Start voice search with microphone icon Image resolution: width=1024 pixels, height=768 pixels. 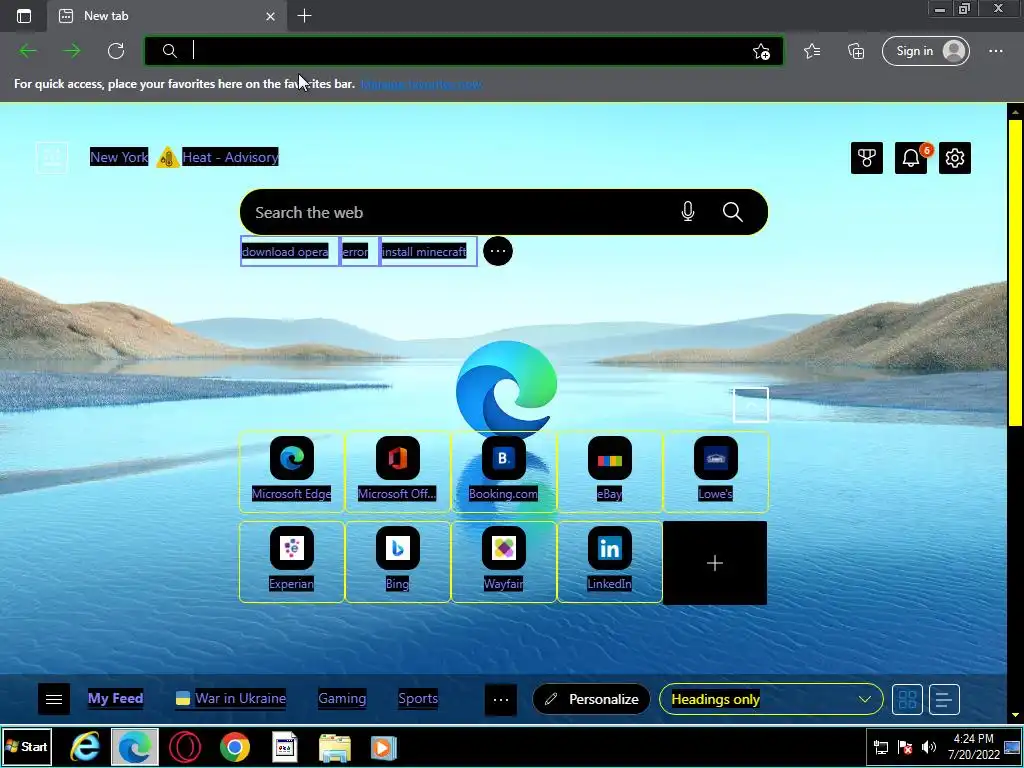(688, 212)
